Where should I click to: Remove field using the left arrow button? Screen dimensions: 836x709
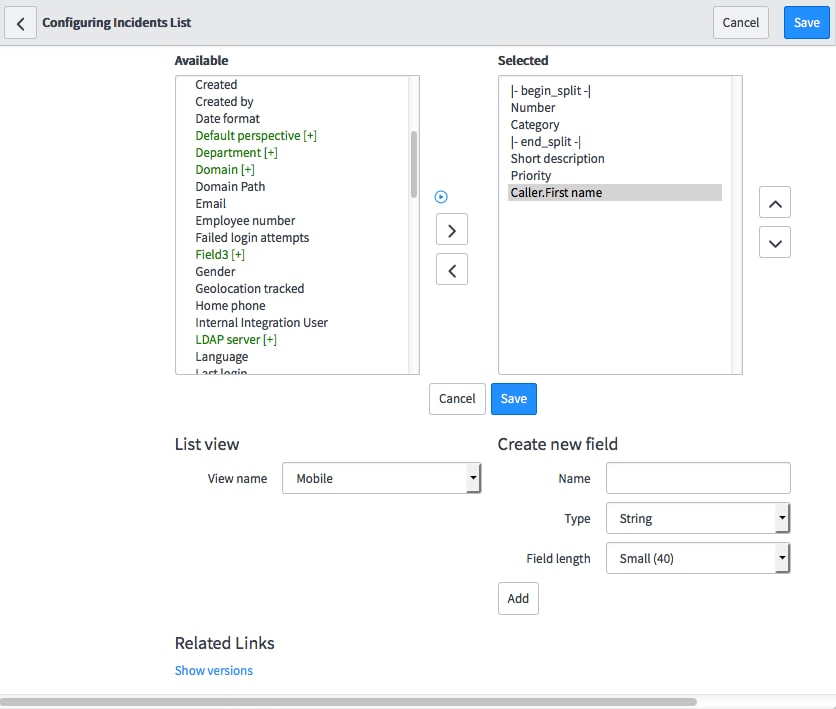(451, 268)
